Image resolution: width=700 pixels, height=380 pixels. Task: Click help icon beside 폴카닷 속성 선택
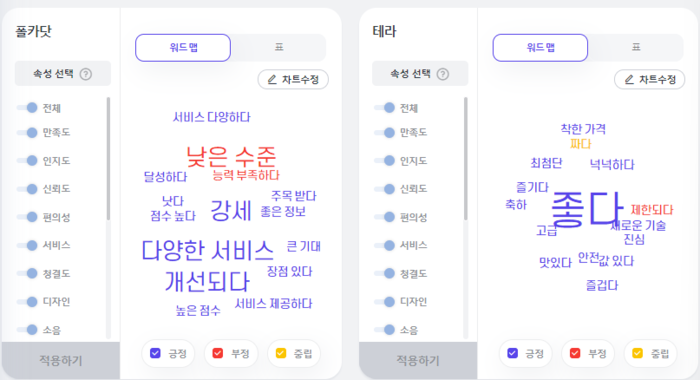tap(86, 74)
